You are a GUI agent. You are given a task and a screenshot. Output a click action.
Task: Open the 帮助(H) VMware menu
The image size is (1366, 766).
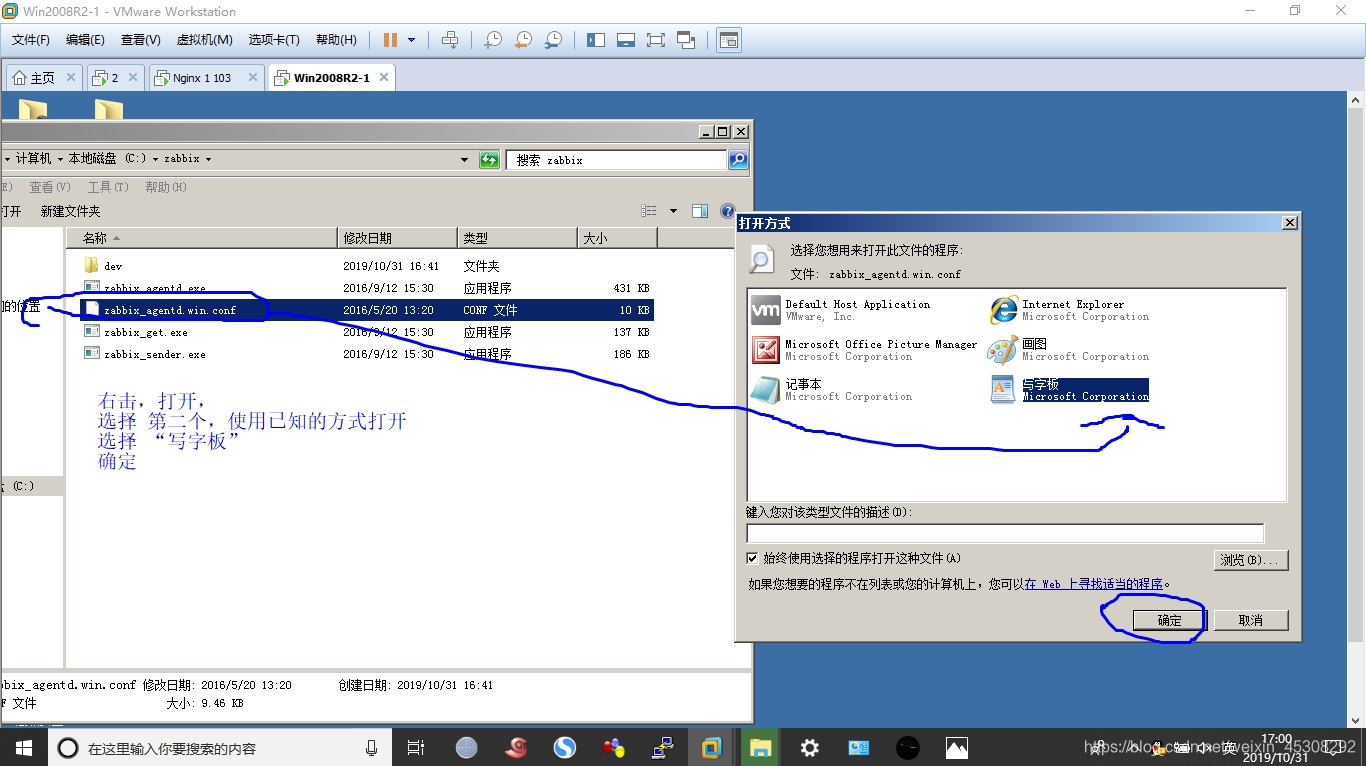pyautogui.click(x=336, y=40)
